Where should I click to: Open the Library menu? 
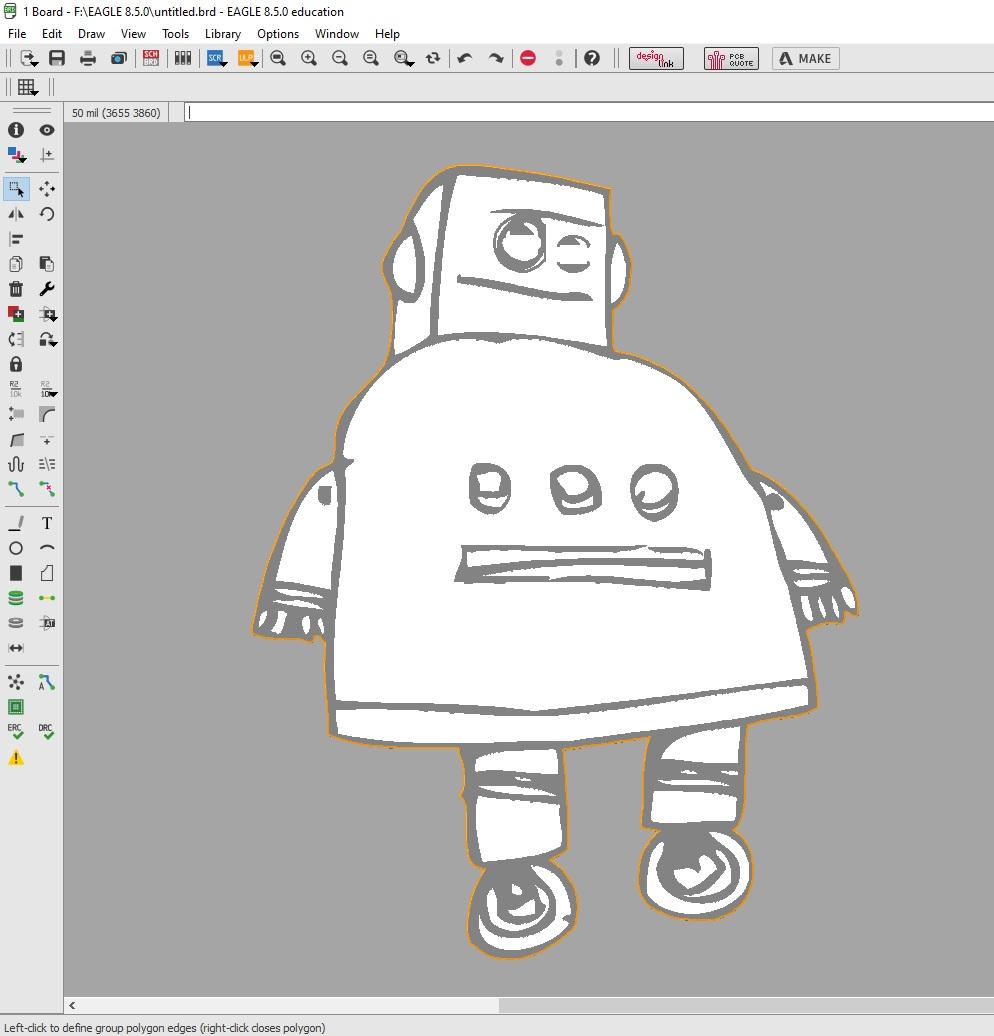pos(222,33)
